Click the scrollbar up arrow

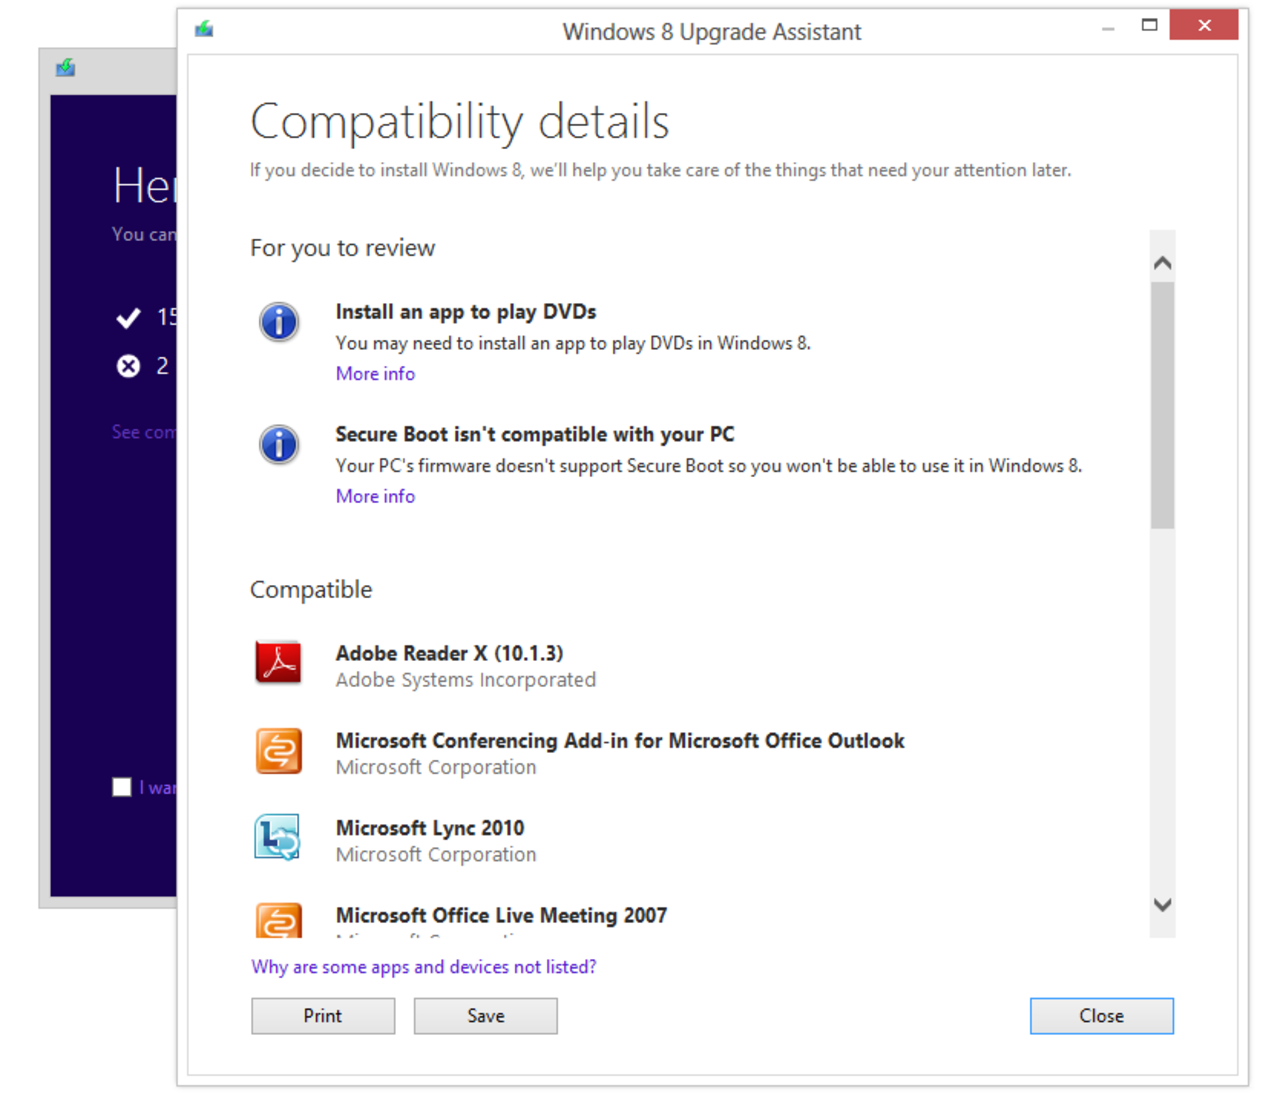1162,261
